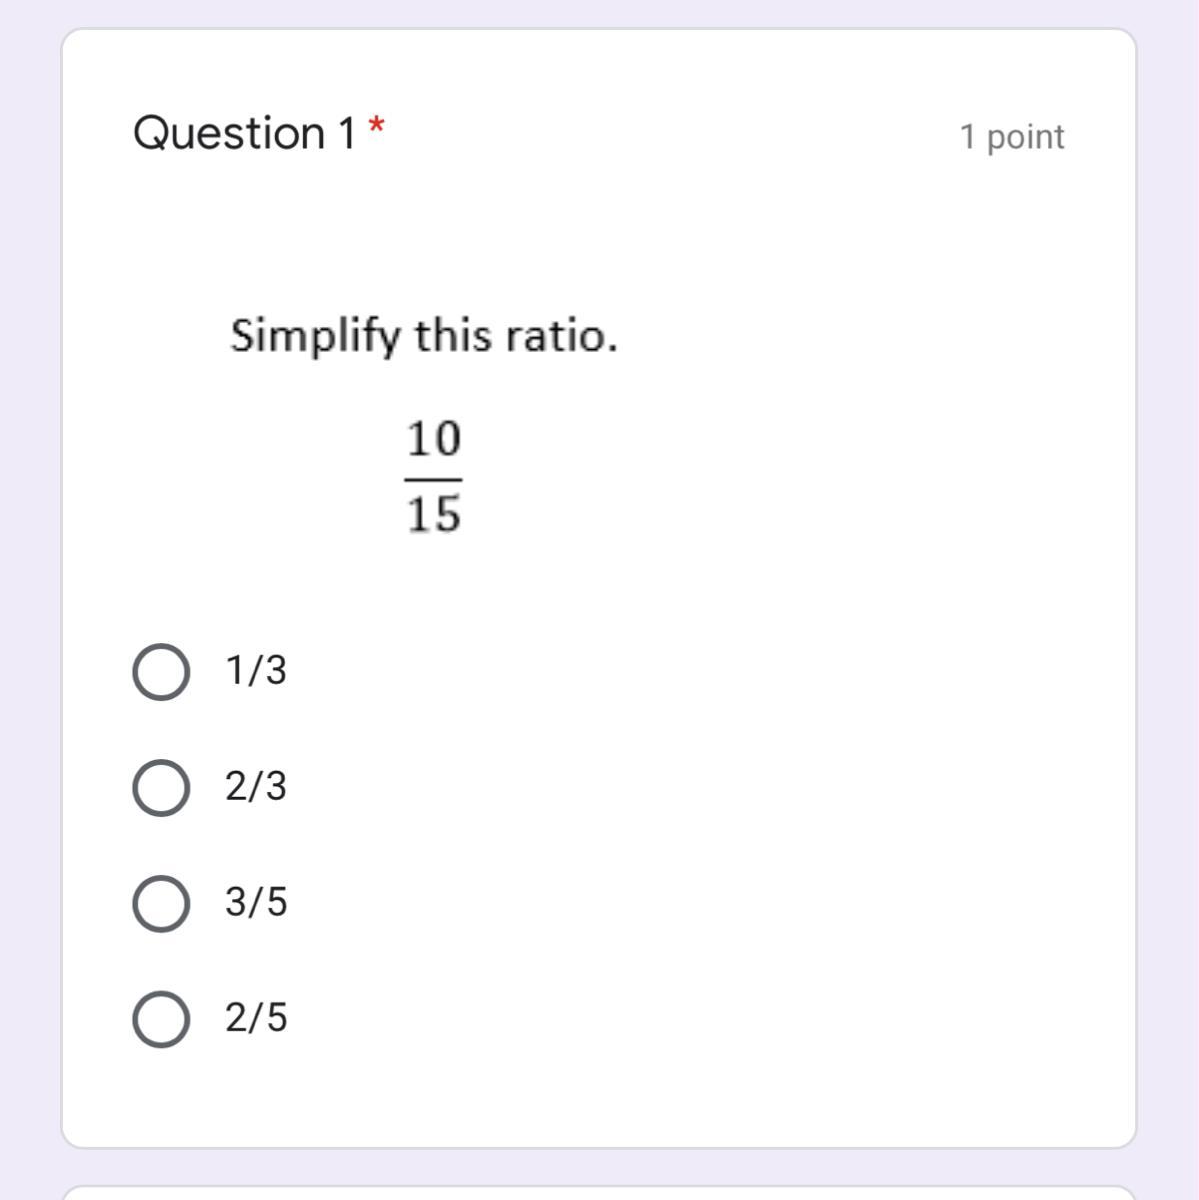Image resolution: width=1199 pixels, height=1200 pixels.
Task: Click the "2/3" answer label text
Action: coord(256,786)
